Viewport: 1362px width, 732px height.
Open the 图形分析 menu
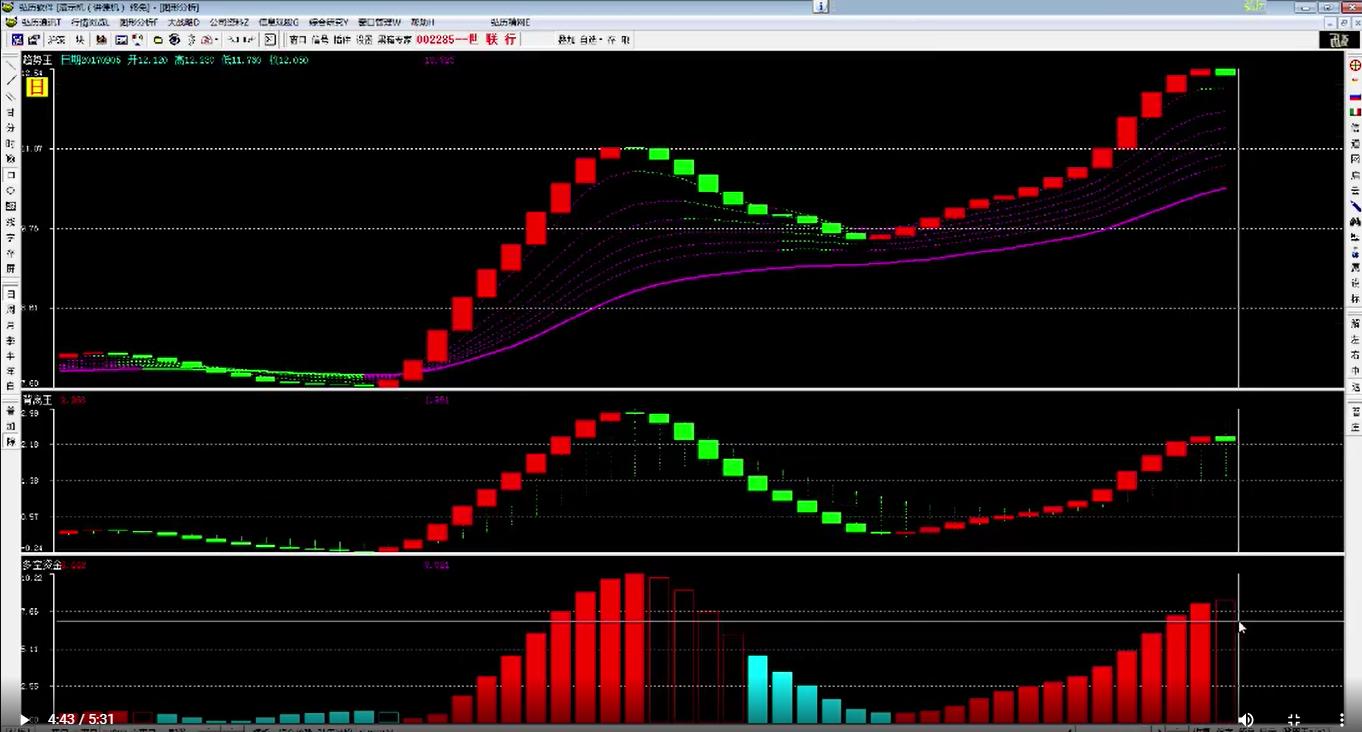(x=138, y=22)
